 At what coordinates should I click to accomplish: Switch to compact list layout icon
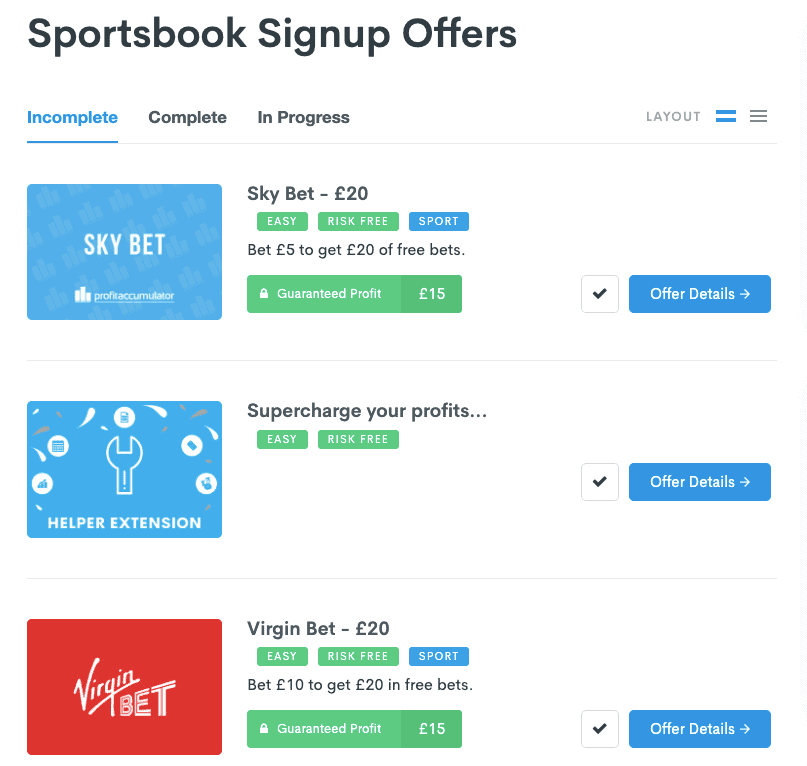coord(758,116)
